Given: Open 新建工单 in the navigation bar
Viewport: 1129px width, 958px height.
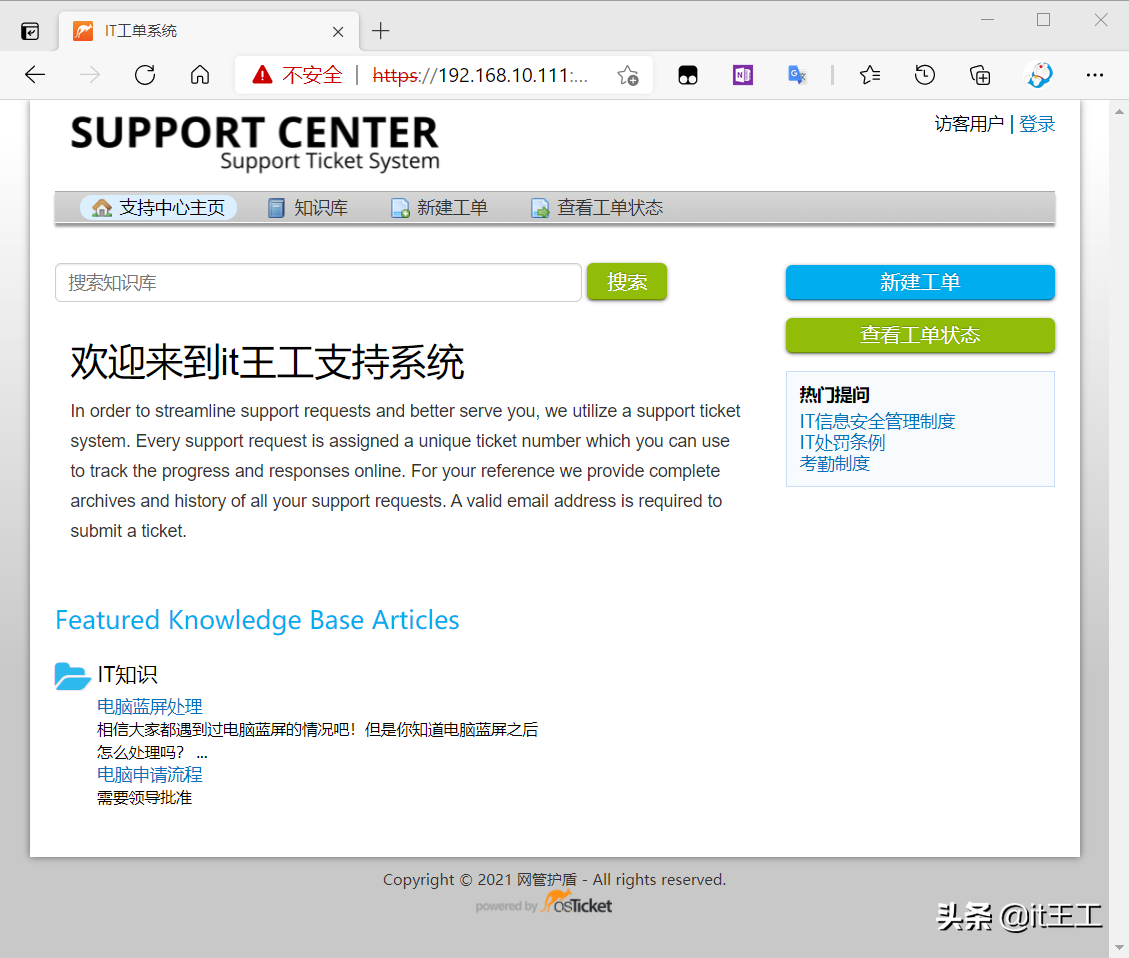Looking at the screenshot, I should 439,208.
